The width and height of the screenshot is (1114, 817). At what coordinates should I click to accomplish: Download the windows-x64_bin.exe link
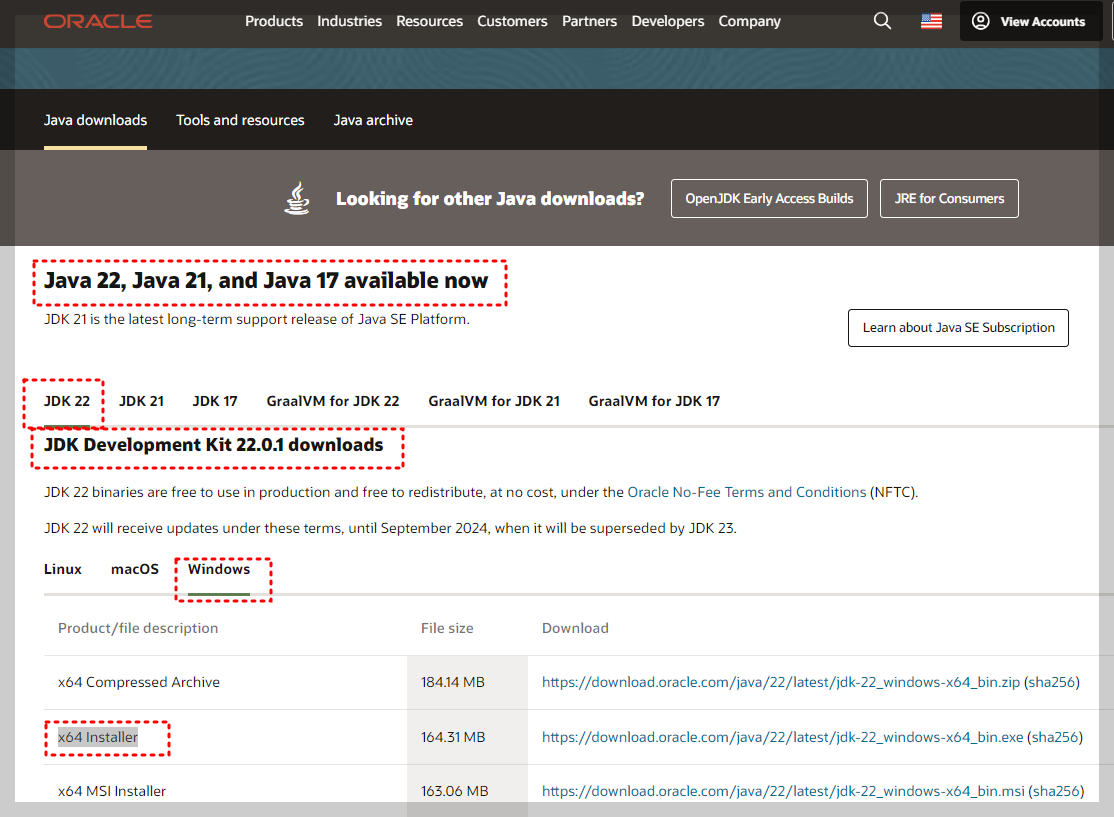[782, 737]
